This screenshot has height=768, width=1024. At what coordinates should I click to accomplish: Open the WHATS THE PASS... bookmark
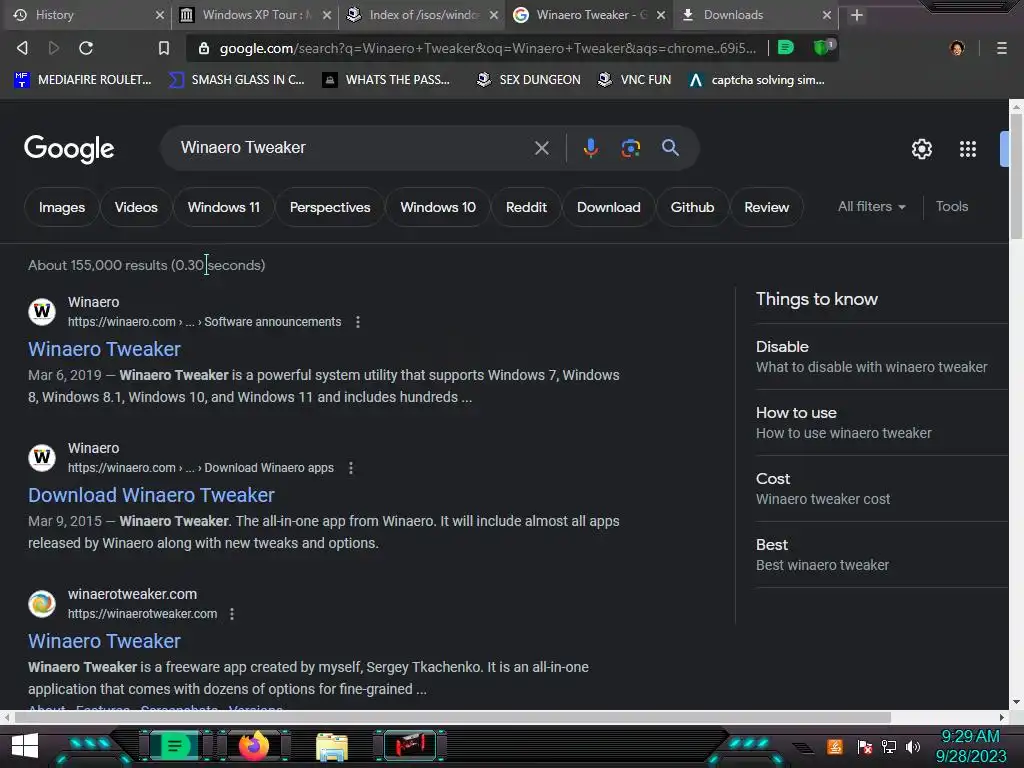tap(387, 80)
